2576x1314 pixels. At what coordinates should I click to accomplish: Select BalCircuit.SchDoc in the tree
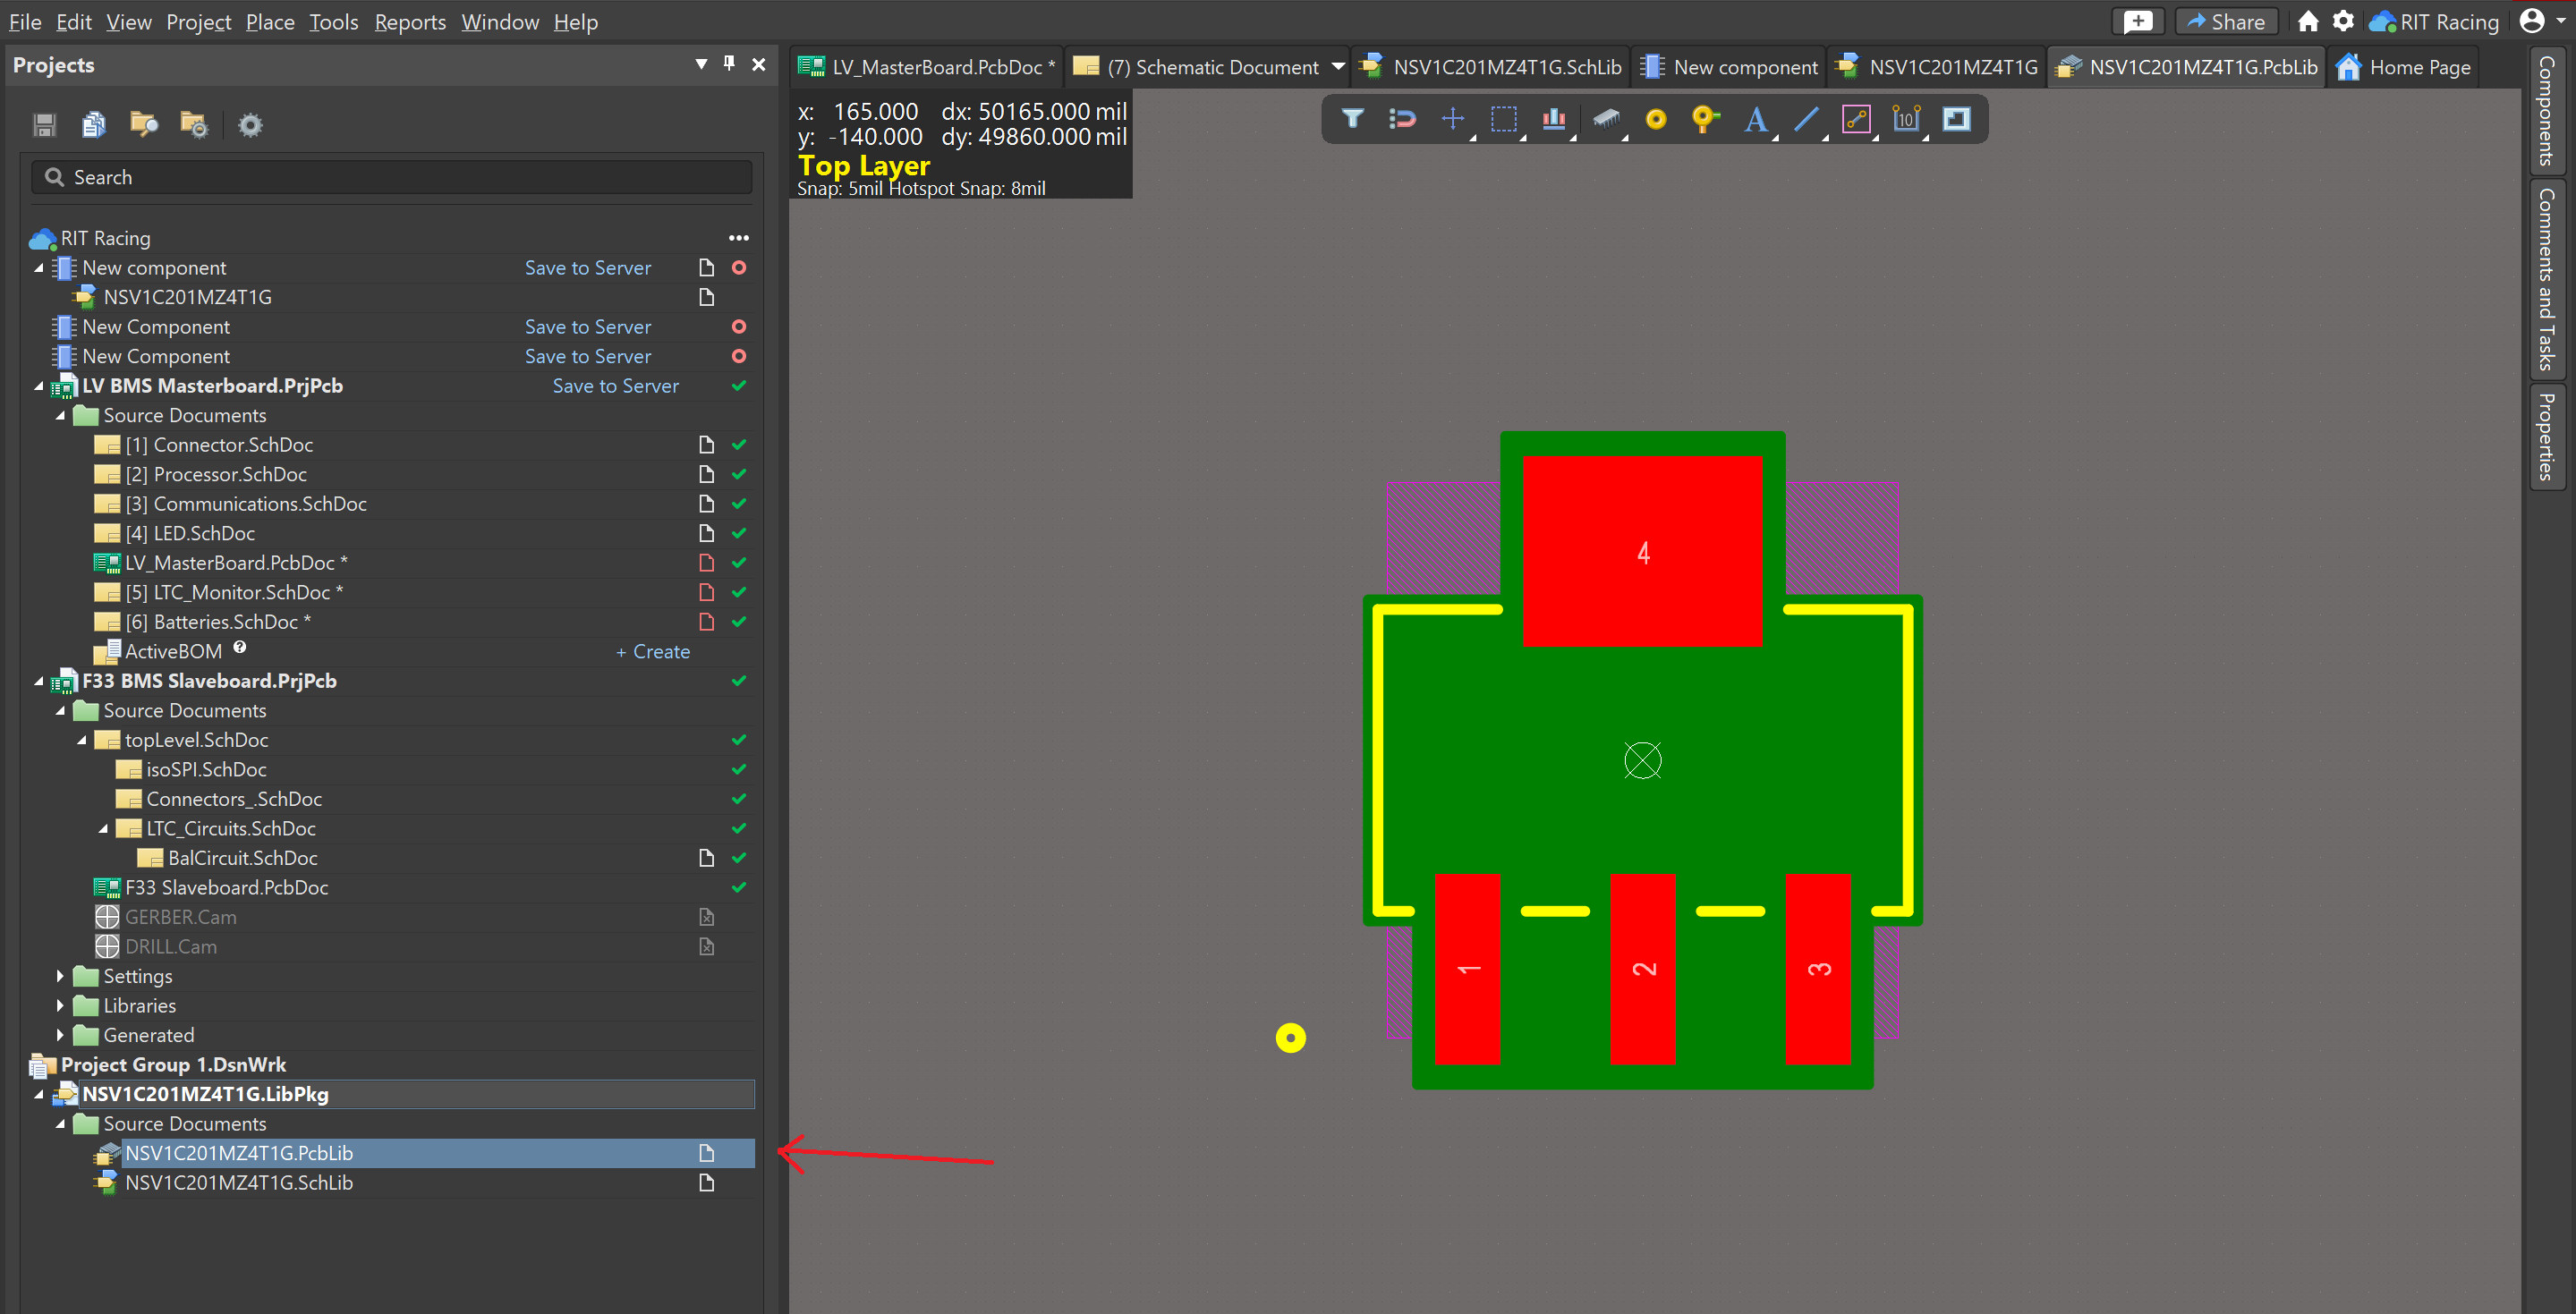(x=242, y=858)
